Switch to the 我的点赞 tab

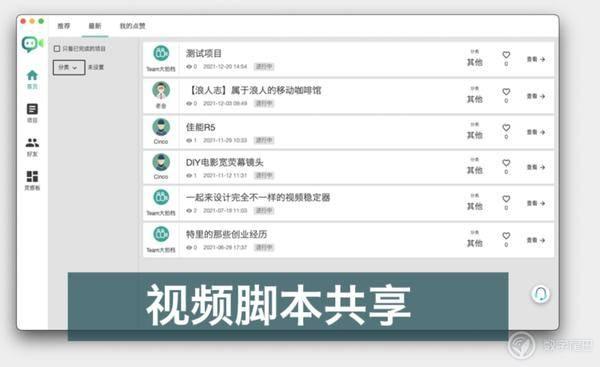pyautogui.click(x=132, y=26)
